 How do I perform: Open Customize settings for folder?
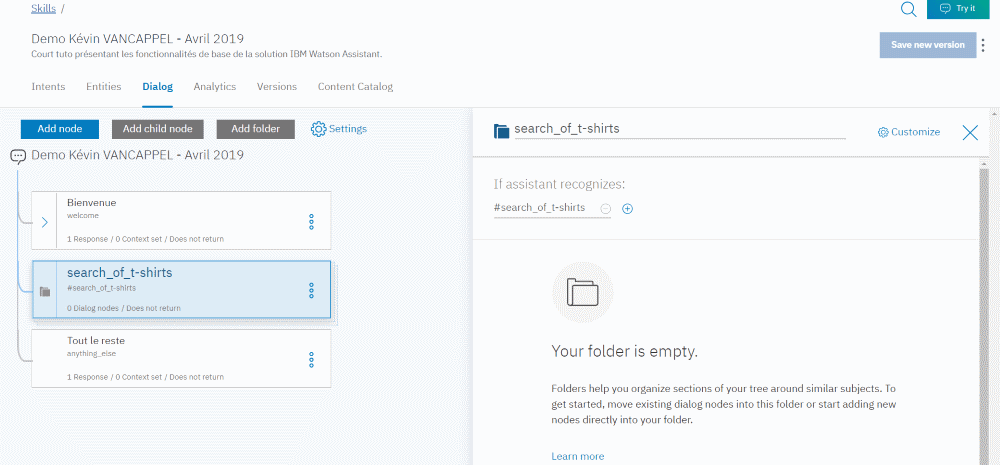909,132
